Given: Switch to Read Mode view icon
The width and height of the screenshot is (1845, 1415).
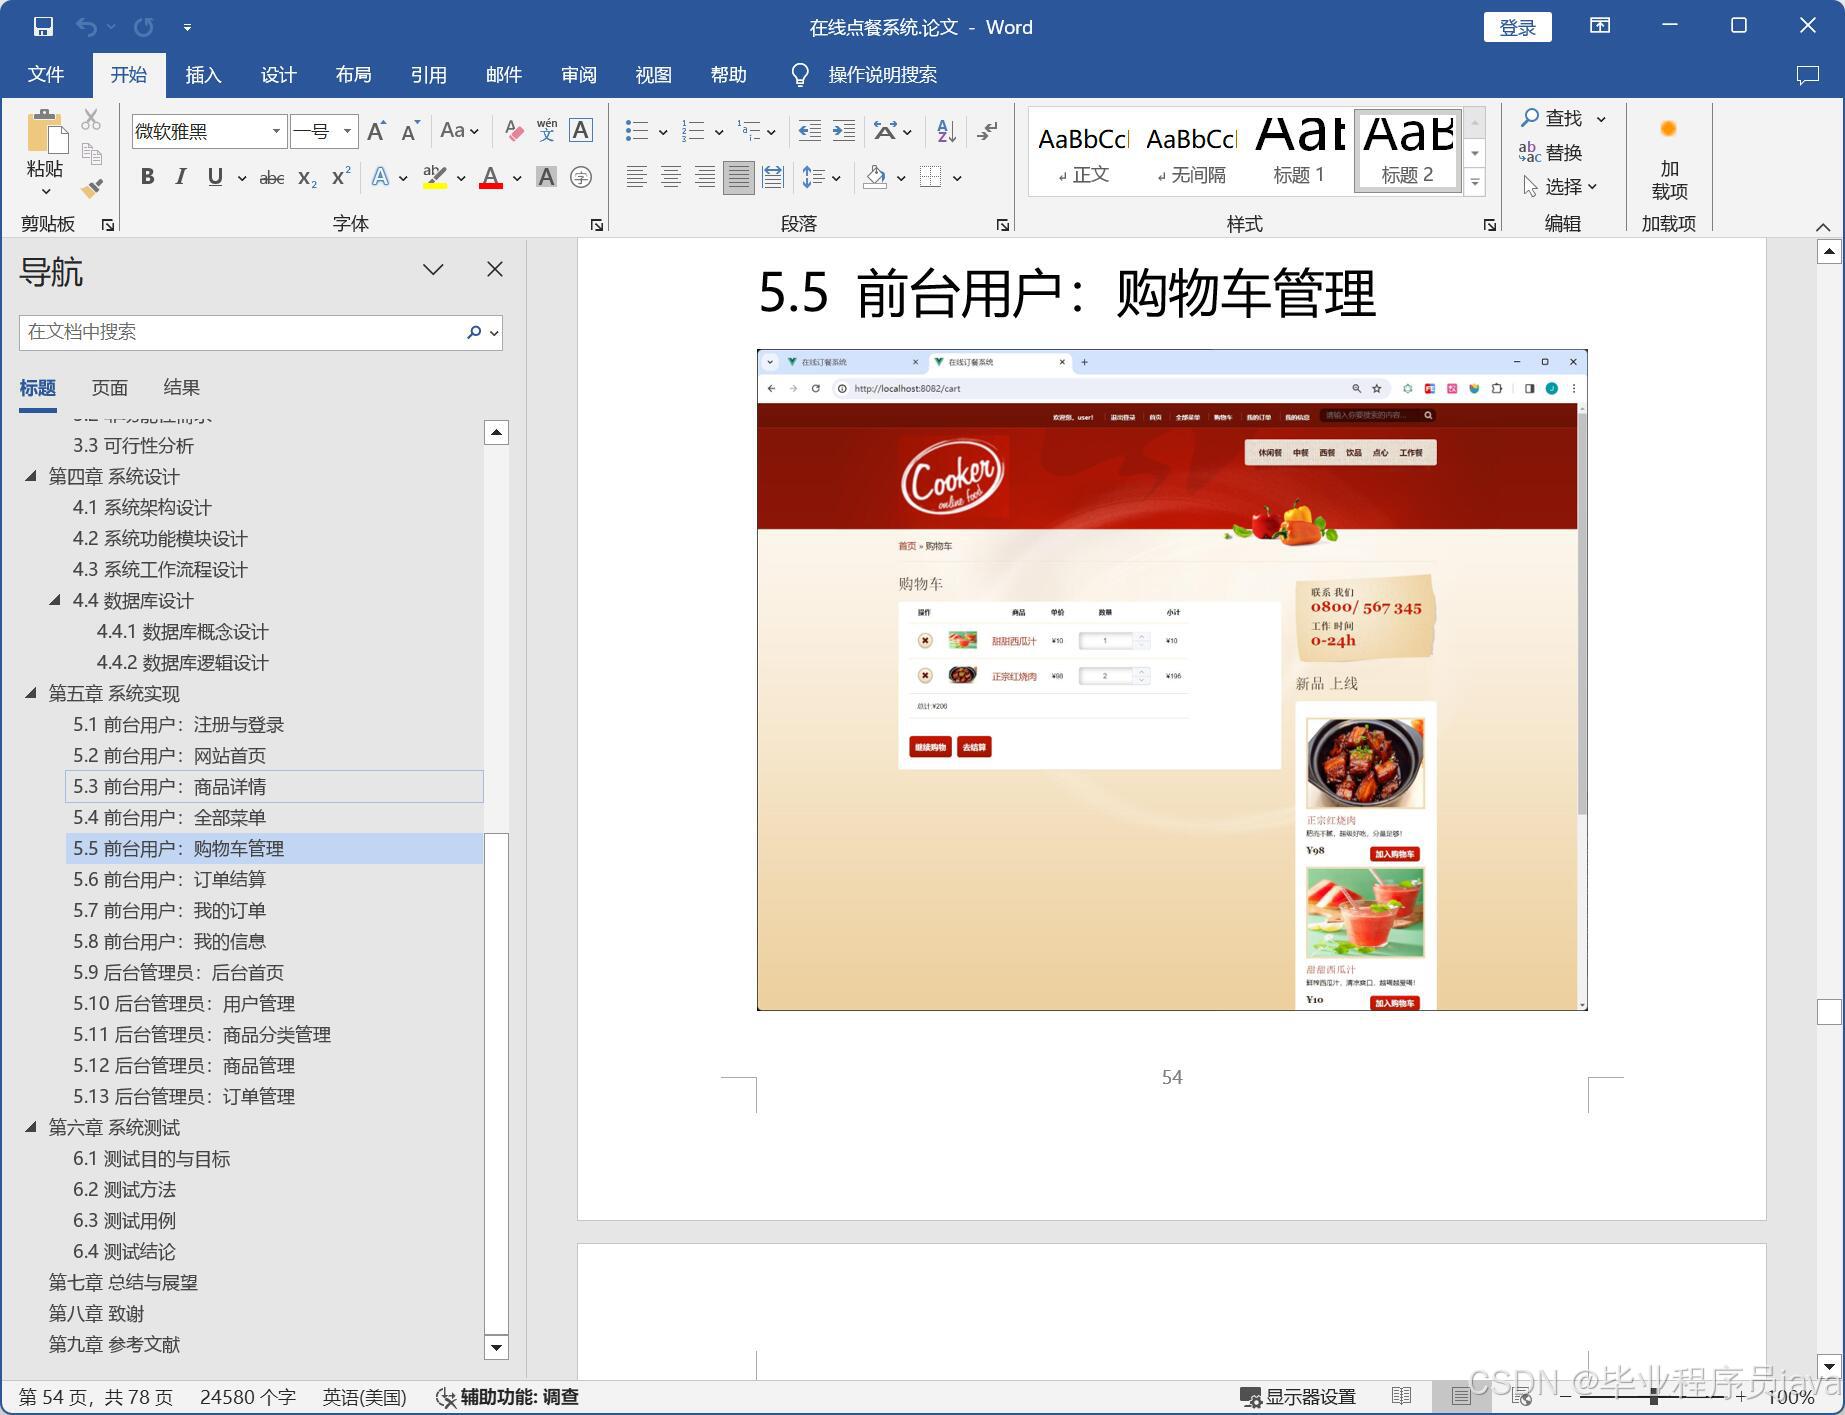Looking at the screenshot, I should click(1402, 1396).
